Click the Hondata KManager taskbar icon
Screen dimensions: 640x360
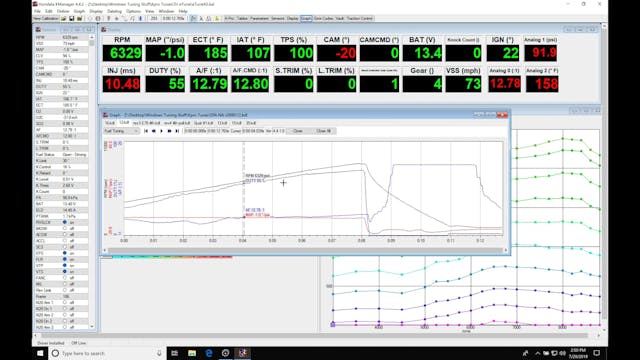coord(242,353)
